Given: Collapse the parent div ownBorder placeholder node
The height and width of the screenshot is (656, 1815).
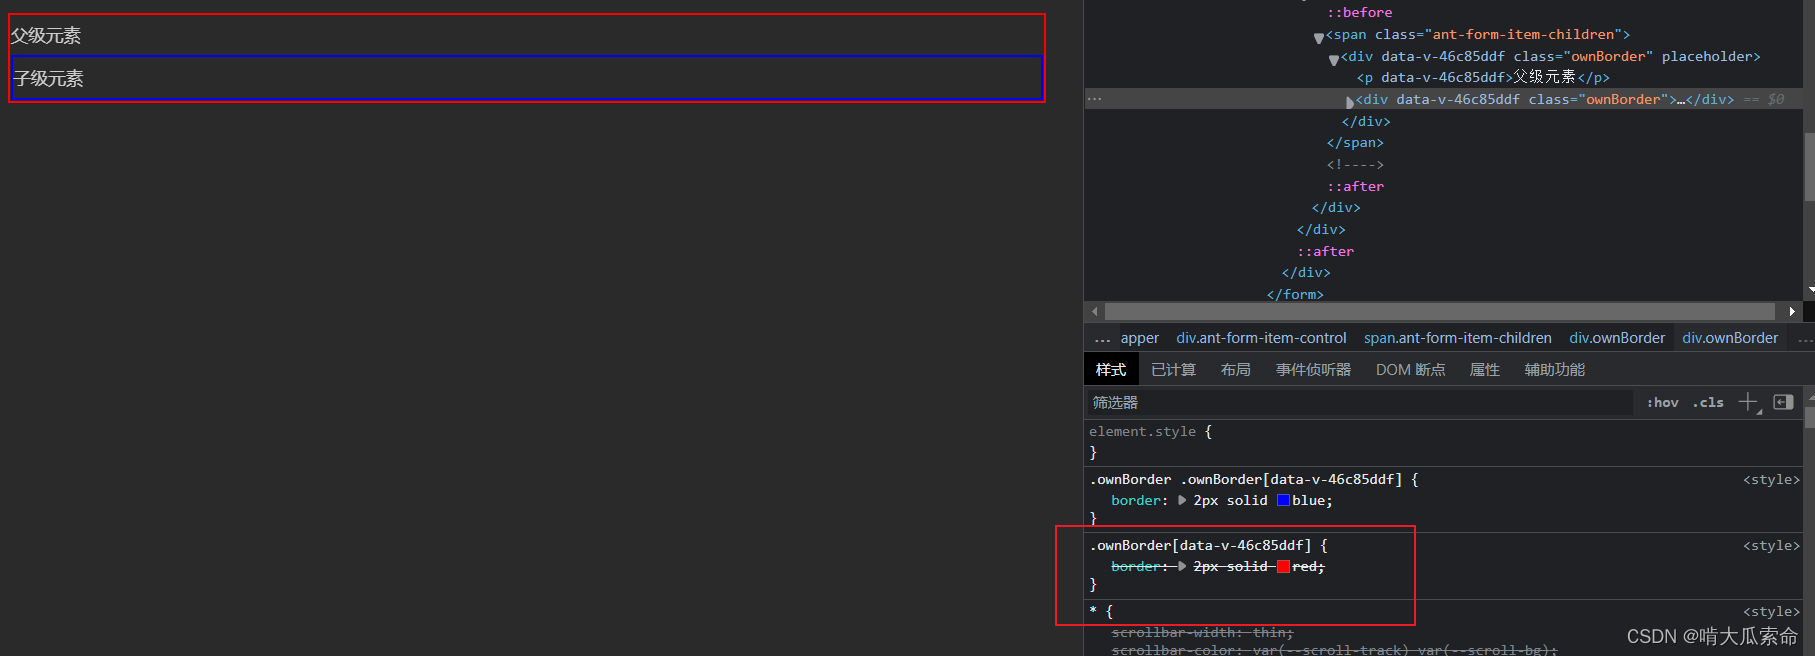Looking at the screenshot, I should (x=1334, y=59).
